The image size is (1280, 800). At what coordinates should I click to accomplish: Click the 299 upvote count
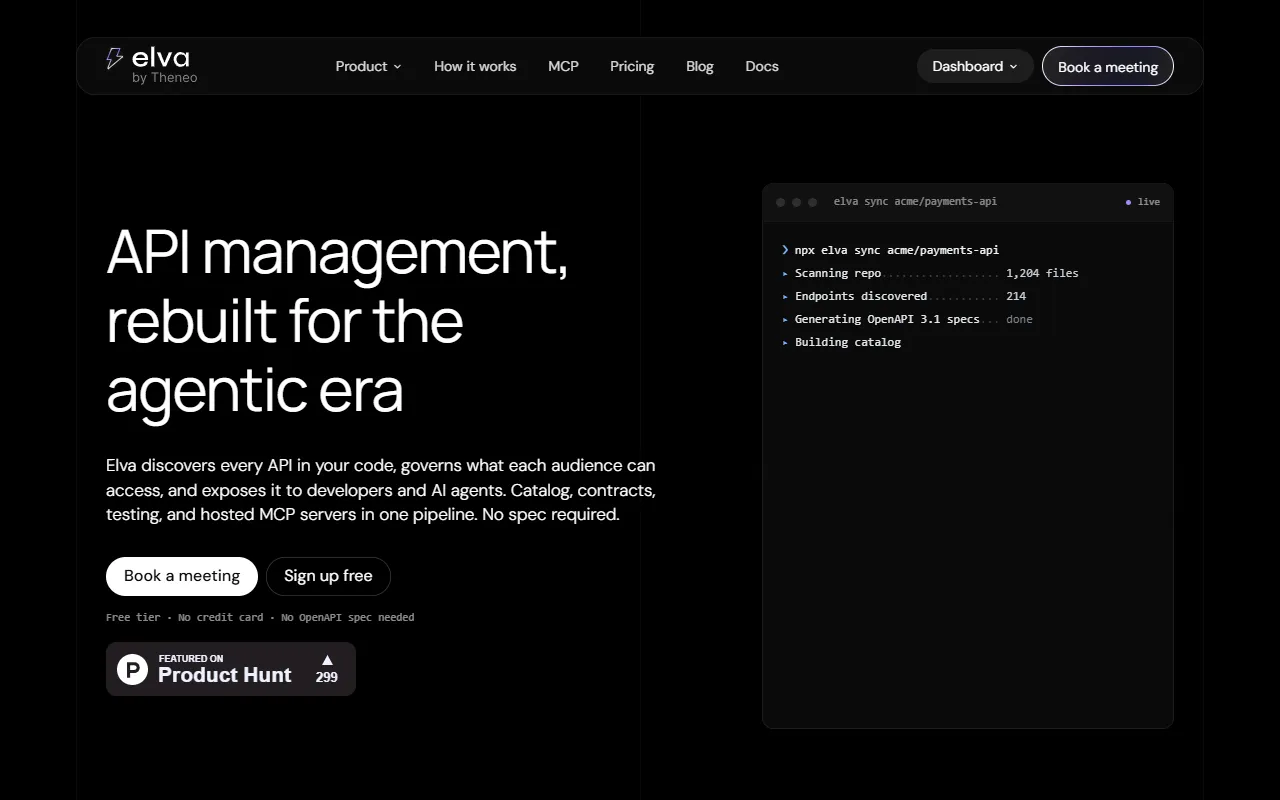327,677
